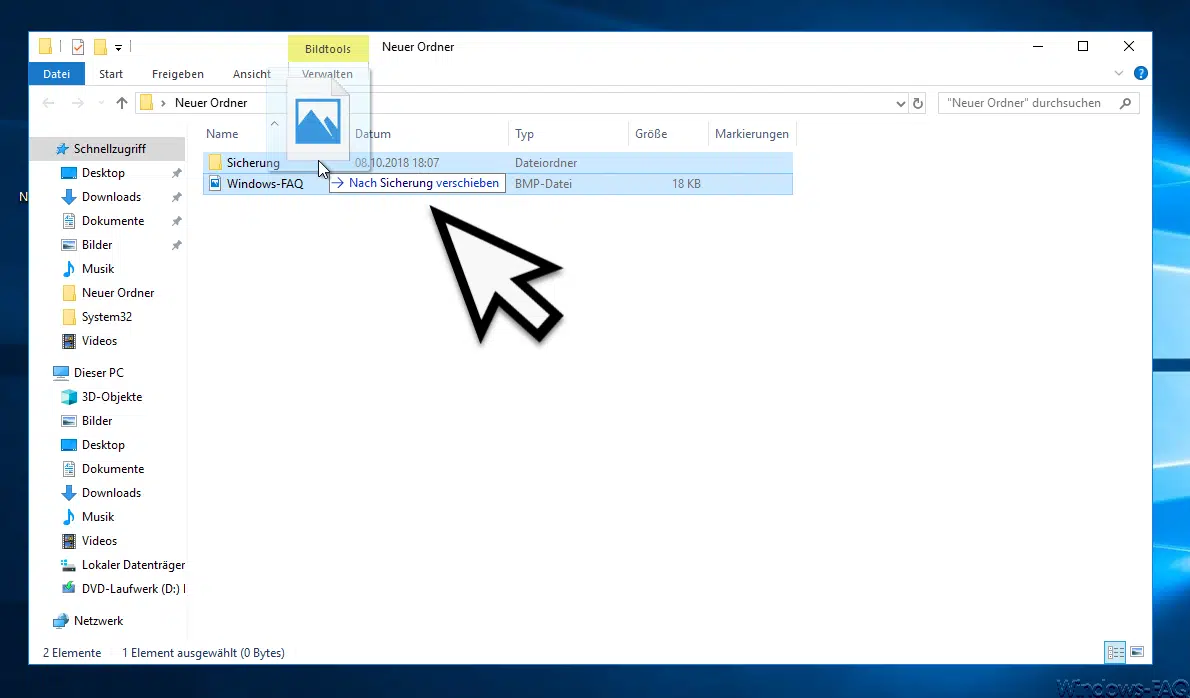
Task: Navigate back with the back arrow
Action: (x=48, y=102)
